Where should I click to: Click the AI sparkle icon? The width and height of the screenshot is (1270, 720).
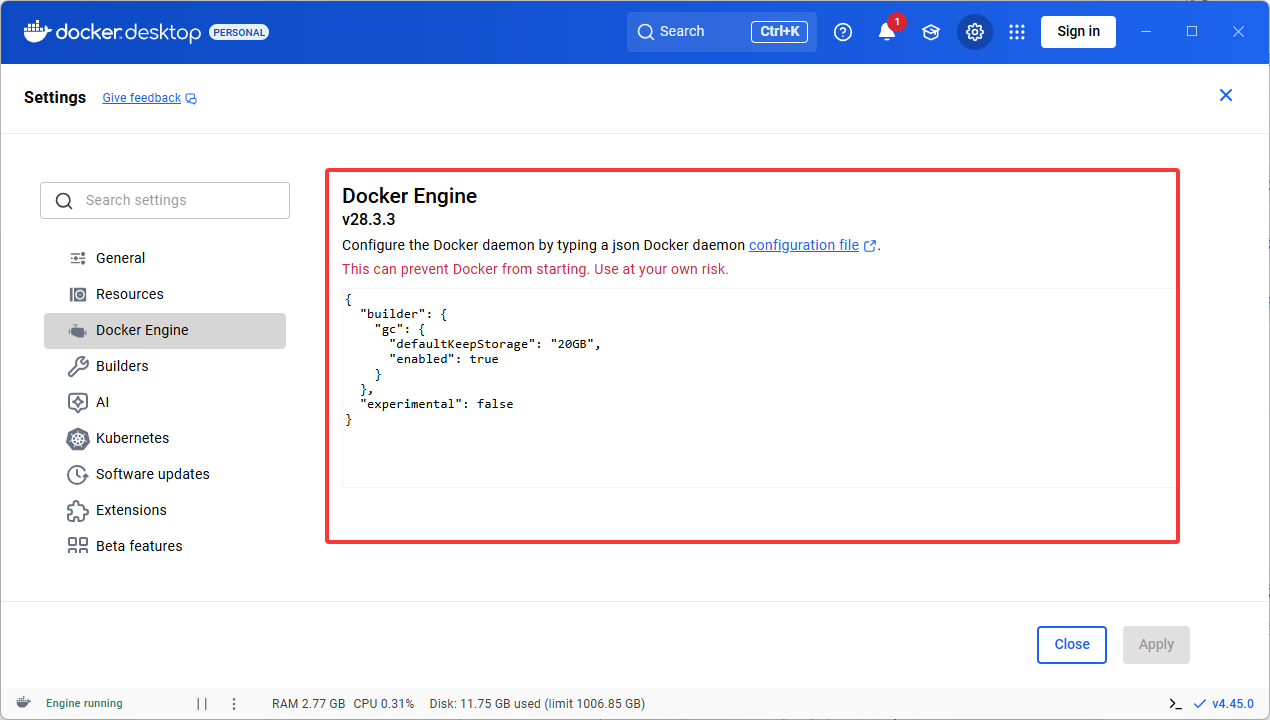(78, 402)
